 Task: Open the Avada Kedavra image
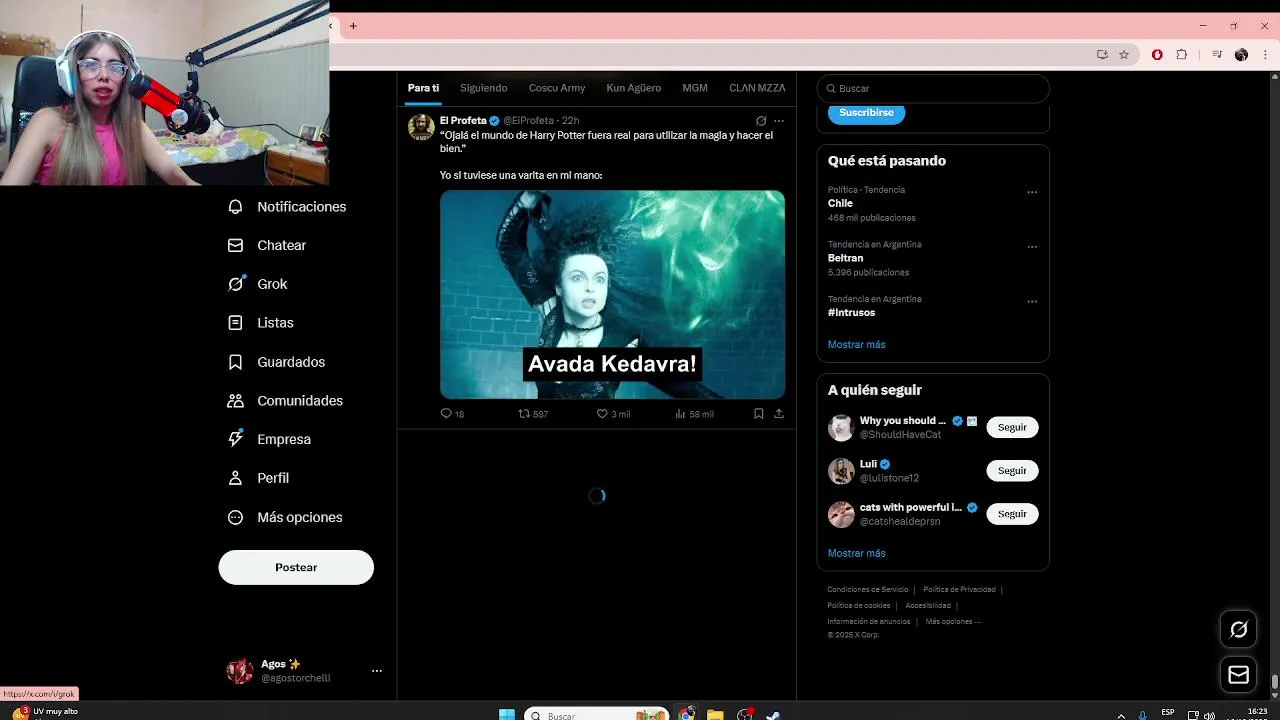[x=612, y=295]
